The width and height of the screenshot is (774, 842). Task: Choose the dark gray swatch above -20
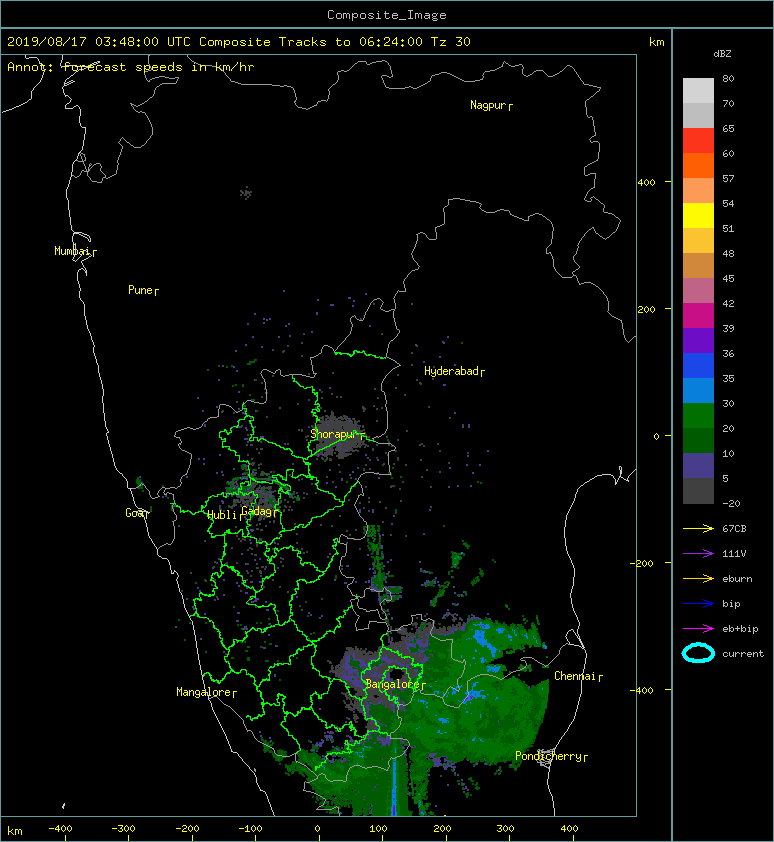click(698, 491)
